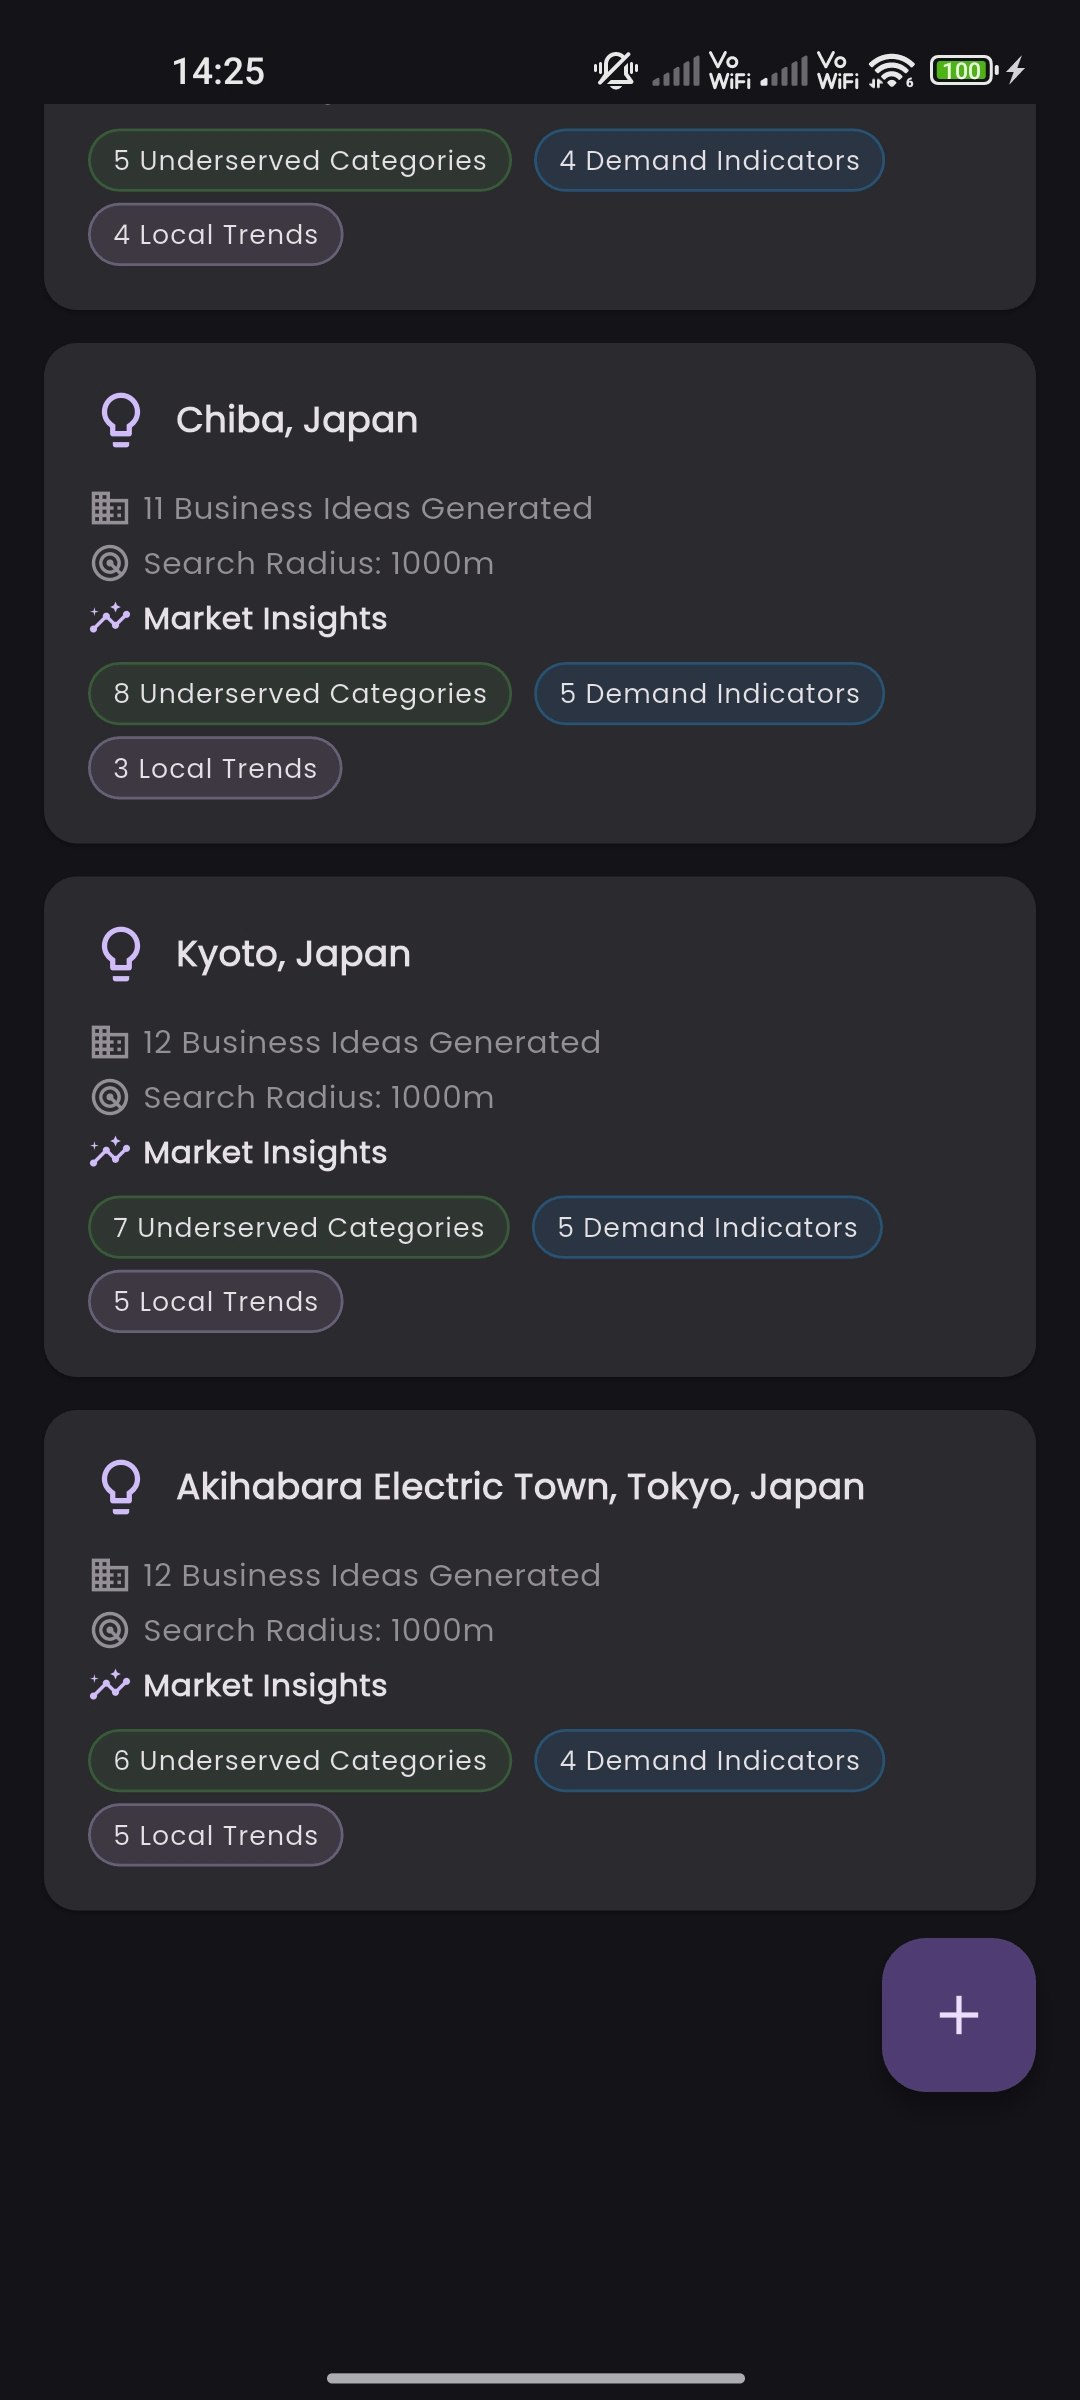
Task: Select the 5 Underserved Categories chip
Action: pos(300,160)
